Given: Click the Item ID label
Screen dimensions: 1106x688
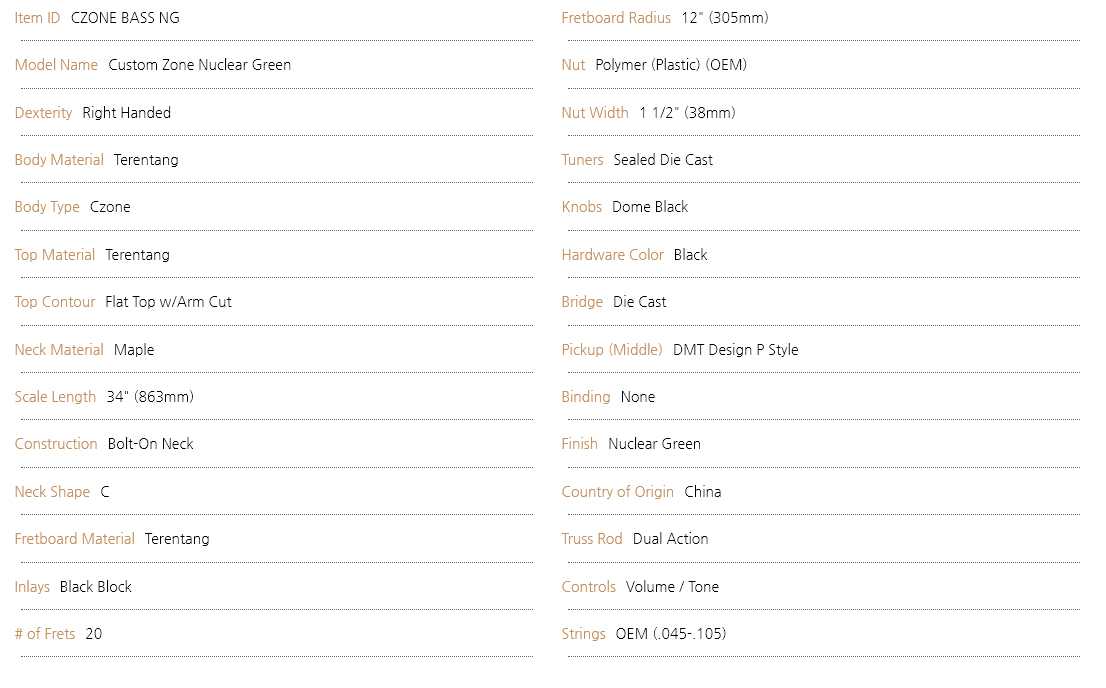Looking at the screenshot, I should (x=37, y=18).
